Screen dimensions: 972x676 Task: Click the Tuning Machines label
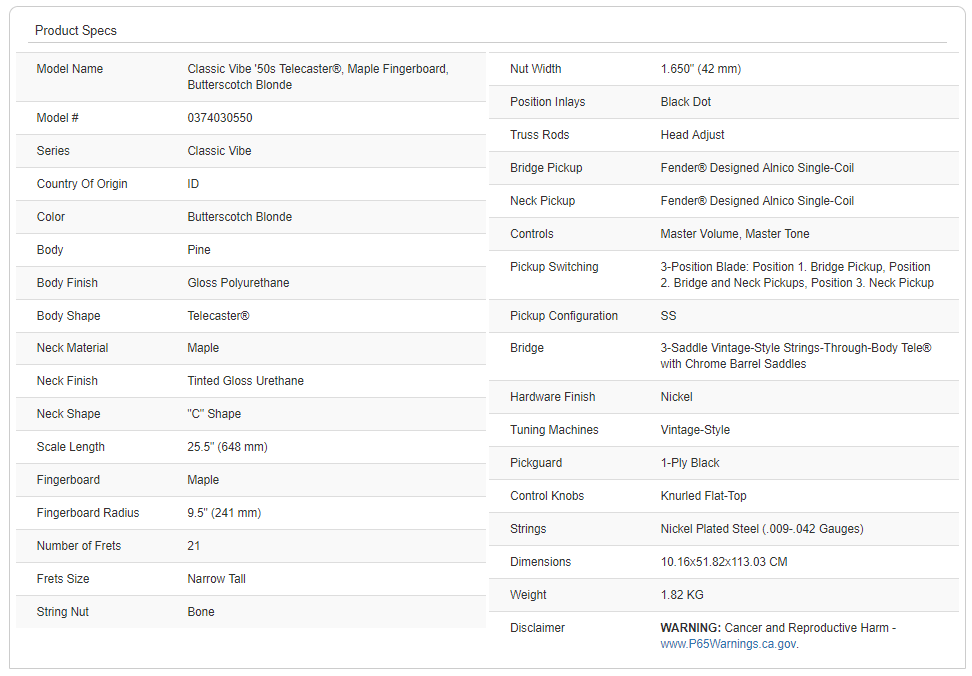(554, 430)
